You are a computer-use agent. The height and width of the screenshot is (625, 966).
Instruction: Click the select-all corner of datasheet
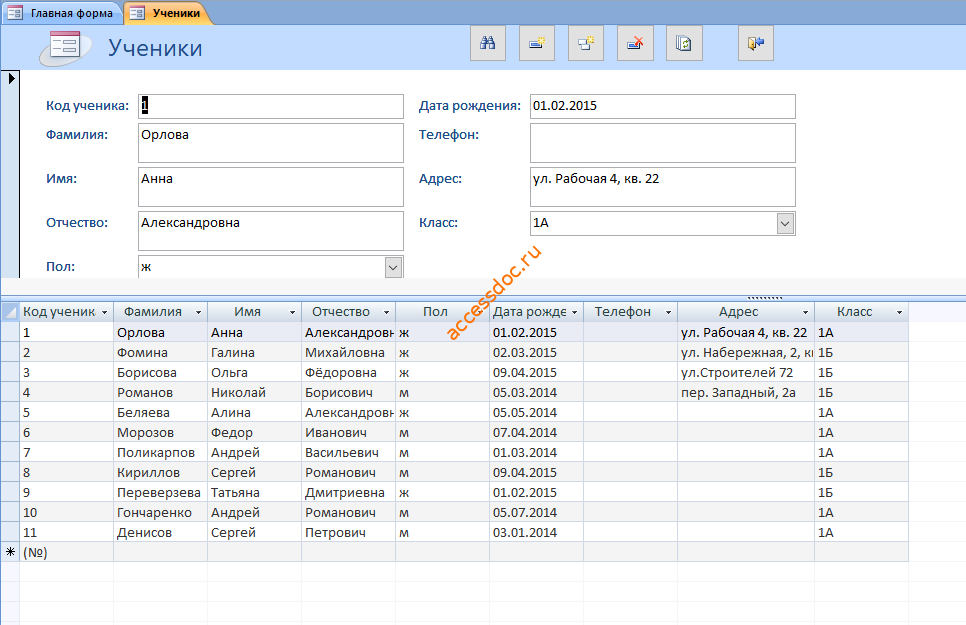pyautogui.click(x=10, y=312)
